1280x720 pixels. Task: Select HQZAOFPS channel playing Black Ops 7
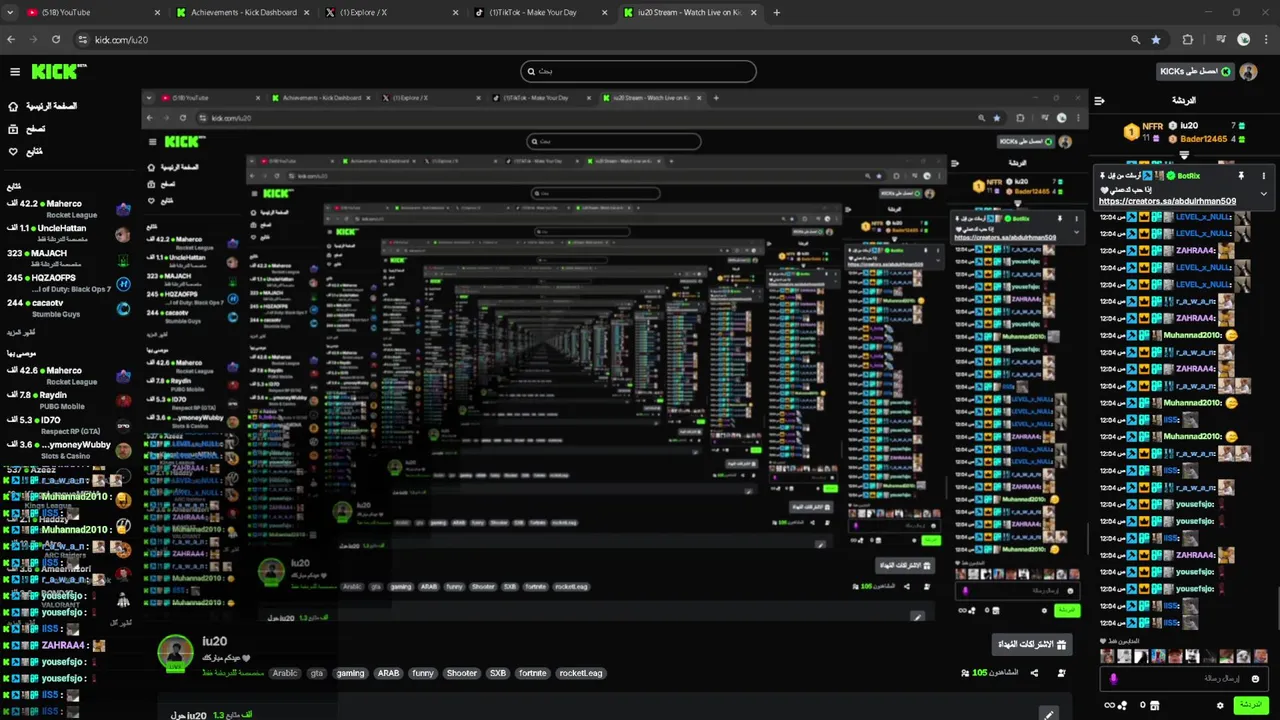[x=68, y=283]
